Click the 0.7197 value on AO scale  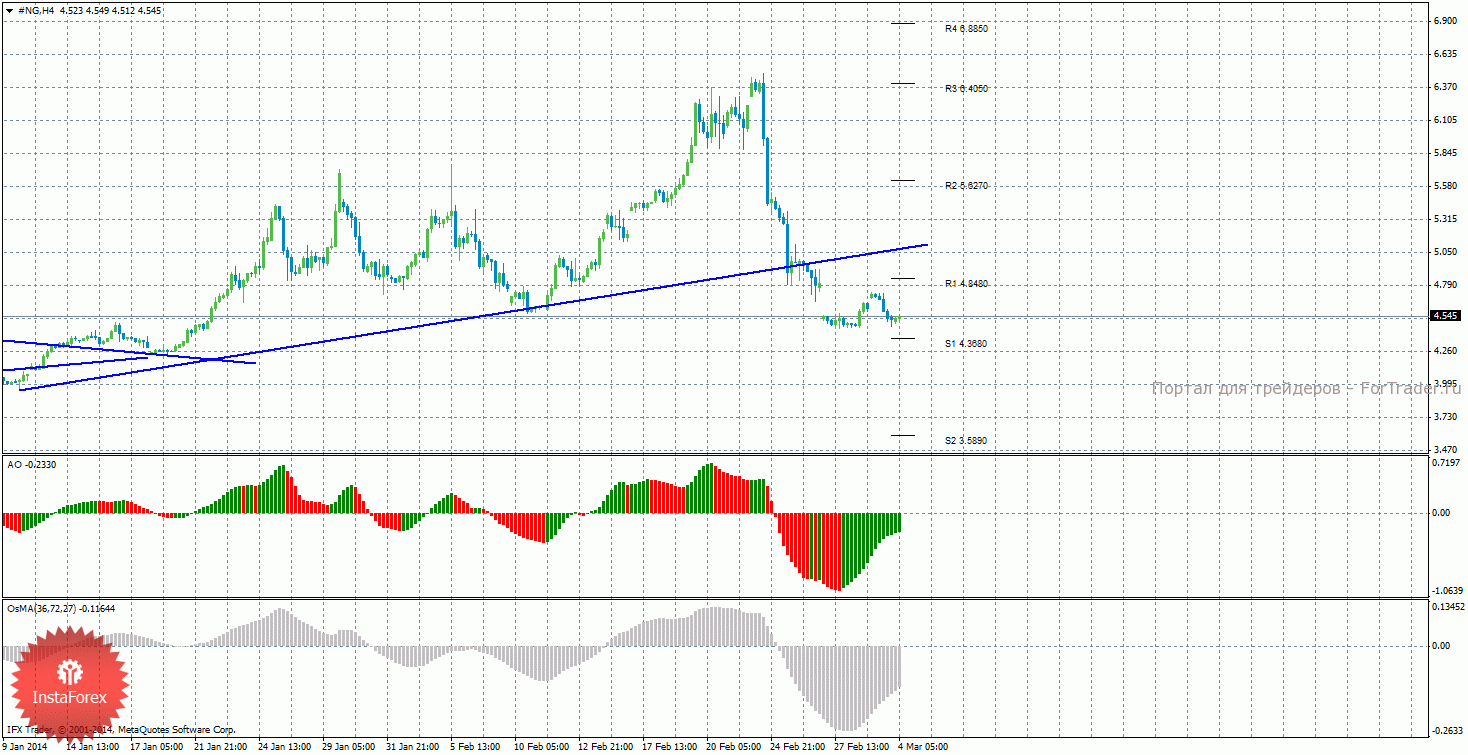(x=1448, y=464)
